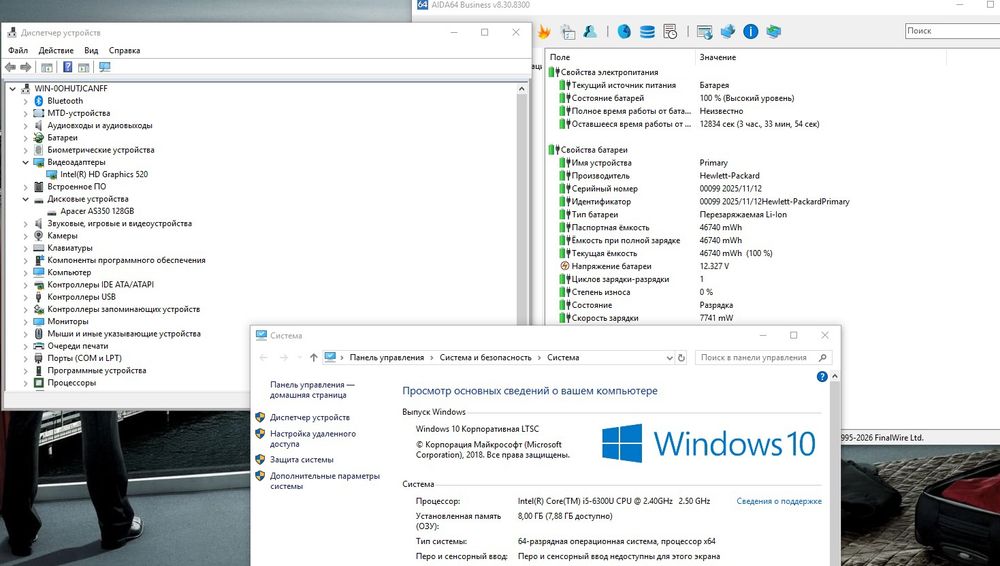Click the System window scrollbar up arrow
Viewport: 1000px width, 566px height.
835,376
